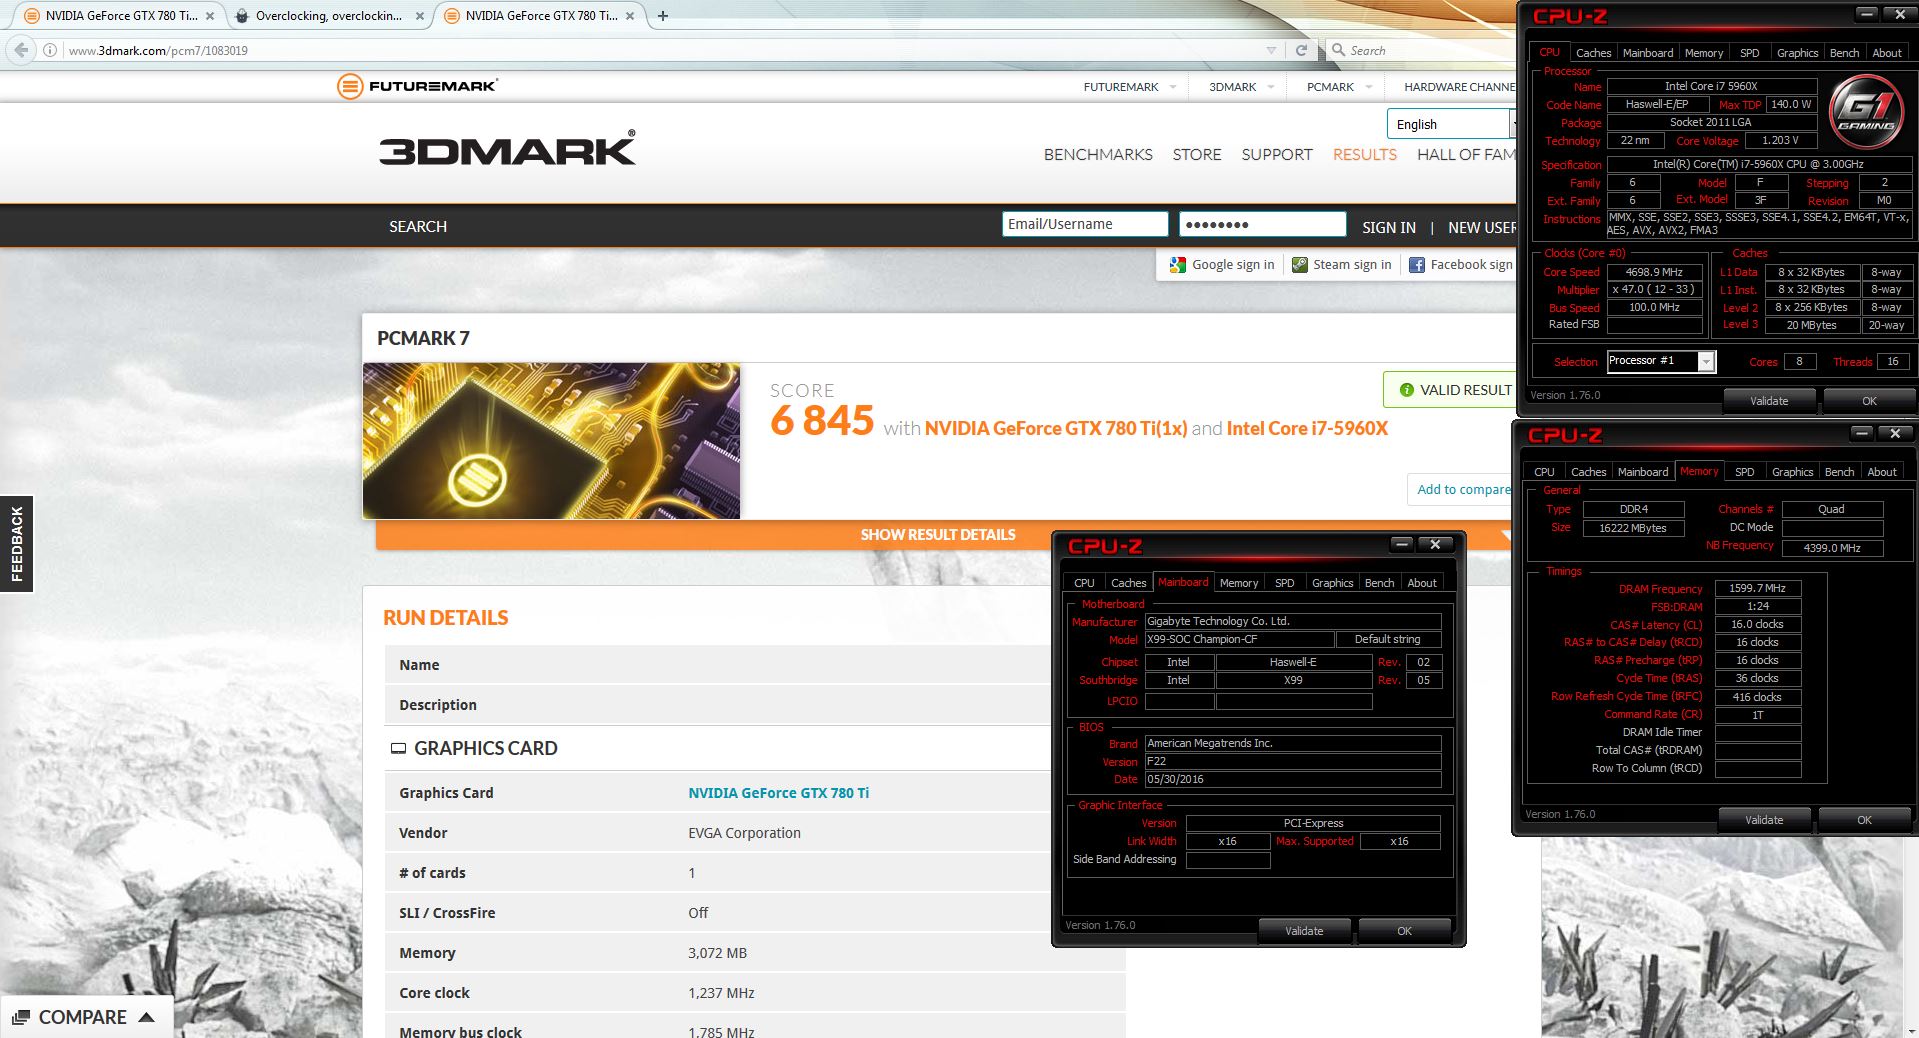Viewport: 1919px width, 1038px height.
Task: Click the 6 845 score value
Action: click(822, 421)
